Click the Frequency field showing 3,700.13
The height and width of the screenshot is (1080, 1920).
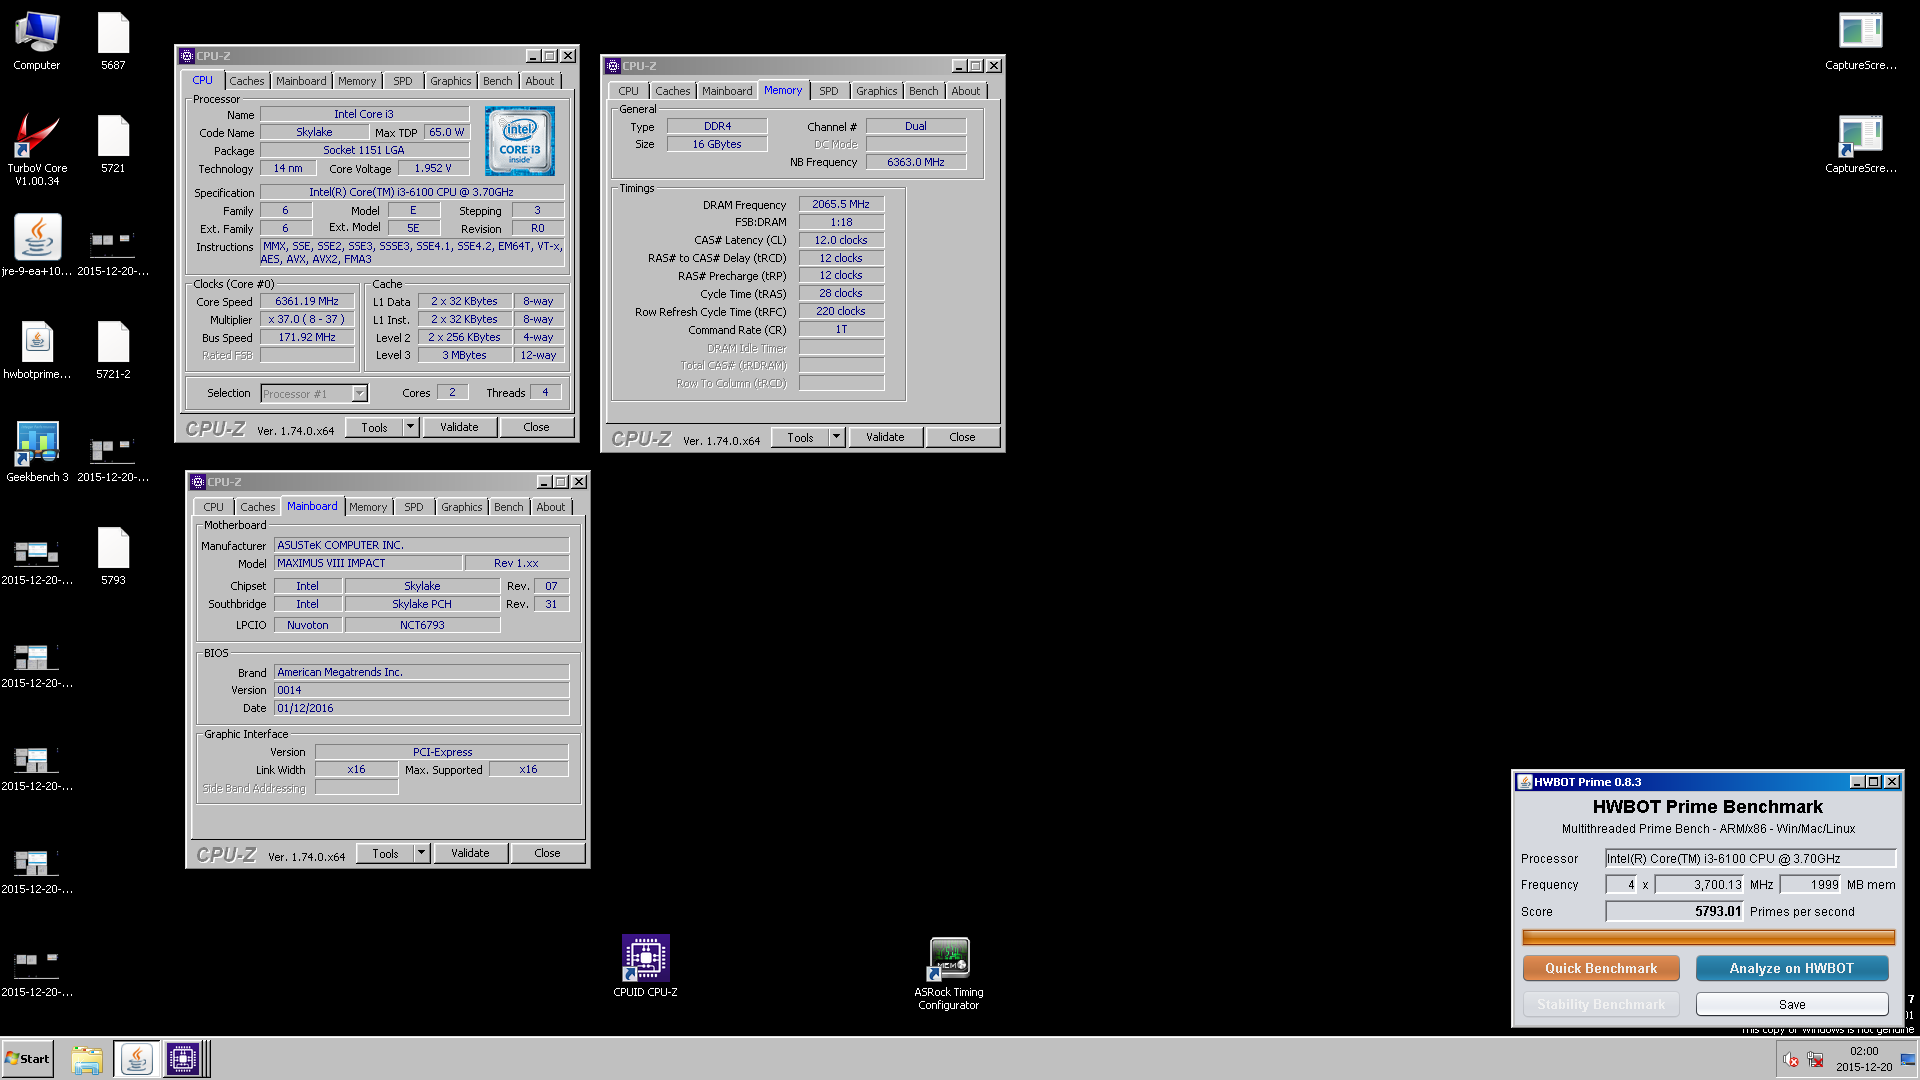[x=1700, y=884]
